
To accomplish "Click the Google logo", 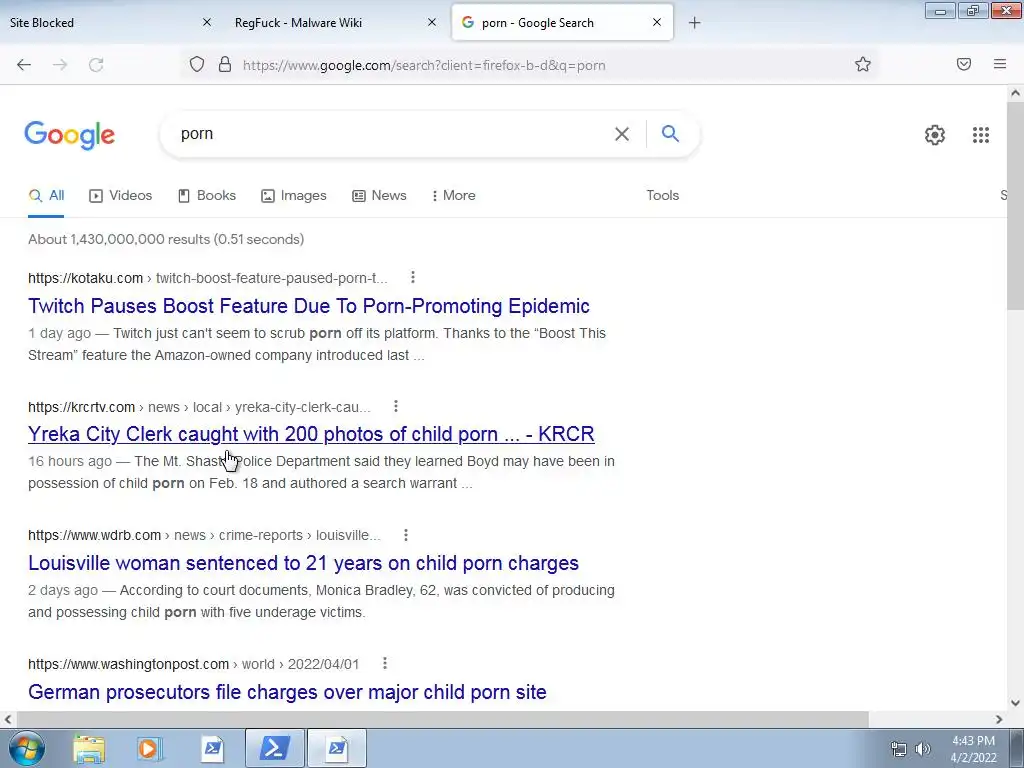I will (x=70, y=135).
